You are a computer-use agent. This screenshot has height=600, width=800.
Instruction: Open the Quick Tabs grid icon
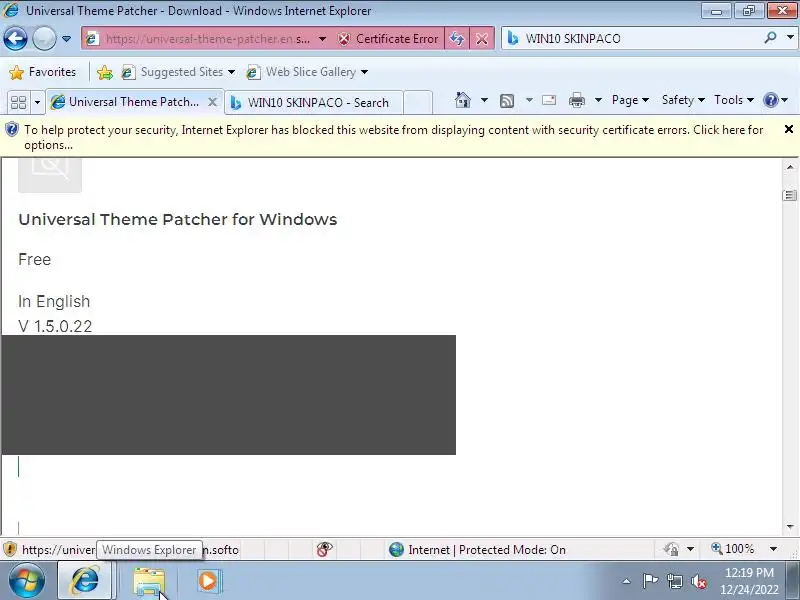(x=18, y=102)
